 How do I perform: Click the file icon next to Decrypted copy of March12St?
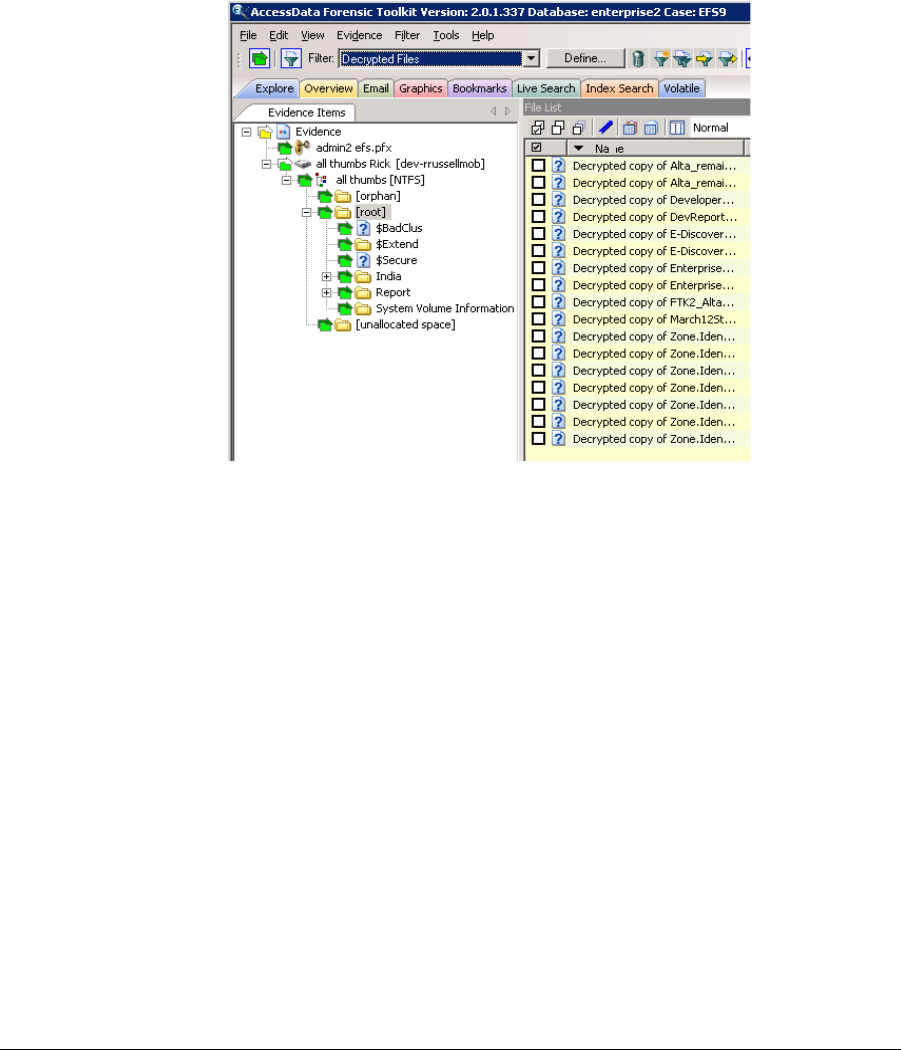(x=559, y=319)
